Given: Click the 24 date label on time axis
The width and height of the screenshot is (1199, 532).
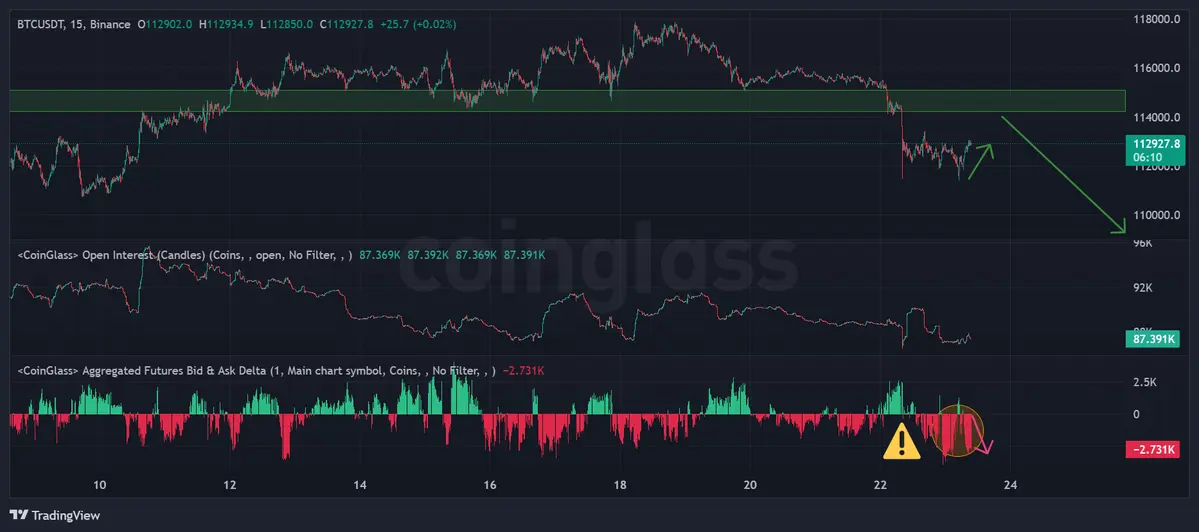Looking at the screenshot, I should [x=1010, y=485].
